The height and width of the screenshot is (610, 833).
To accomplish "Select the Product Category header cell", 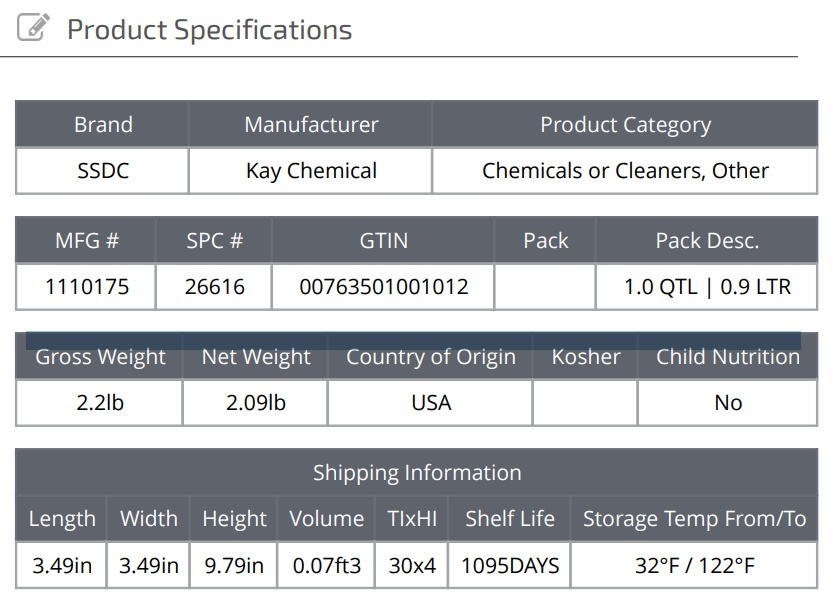I will 625,125.
